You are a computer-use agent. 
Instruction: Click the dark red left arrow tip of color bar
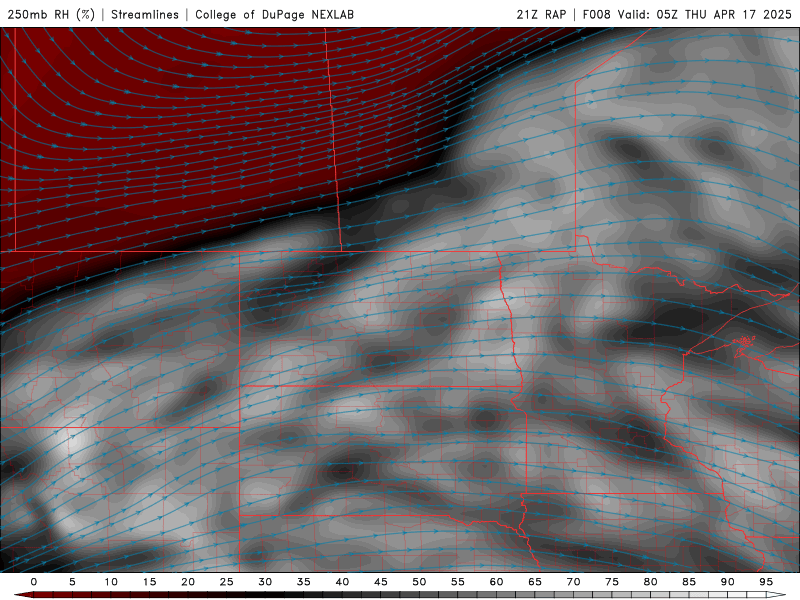point(22,595)
